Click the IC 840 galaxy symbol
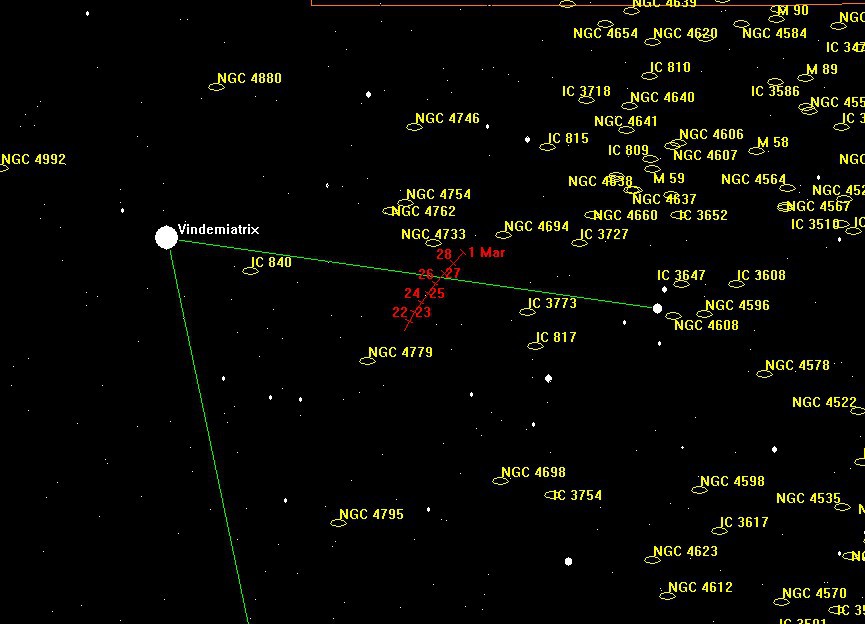This screenshot has height=624, width=865. 251,270
